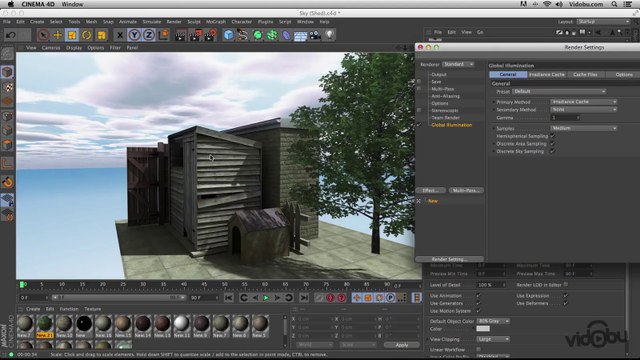Enable the Multi-Pass checkbox in Render Settings
The width and height of the screenshot is (640, 360).
tap(419, 89)
